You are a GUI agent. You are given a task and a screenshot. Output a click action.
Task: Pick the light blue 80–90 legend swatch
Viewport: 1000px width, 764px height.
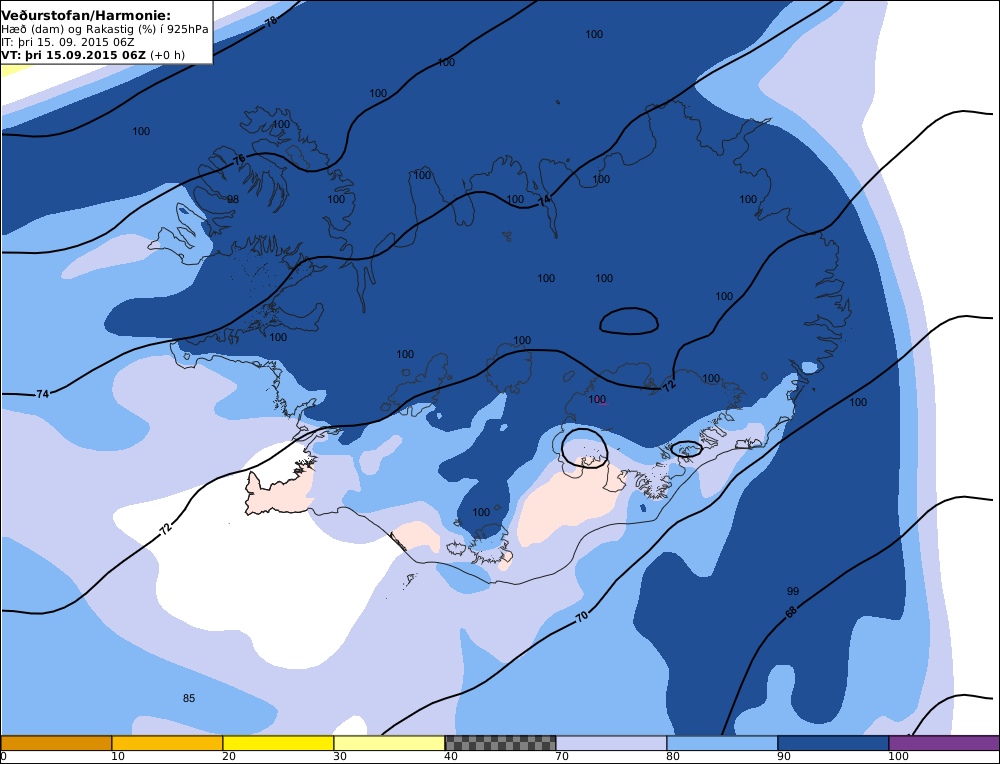[x=722, y=743]
